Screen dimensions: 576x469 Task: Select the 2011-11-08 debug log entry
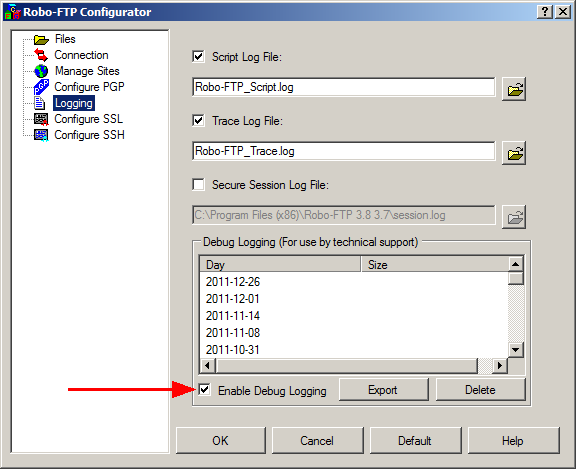click(x=233, y=332)
